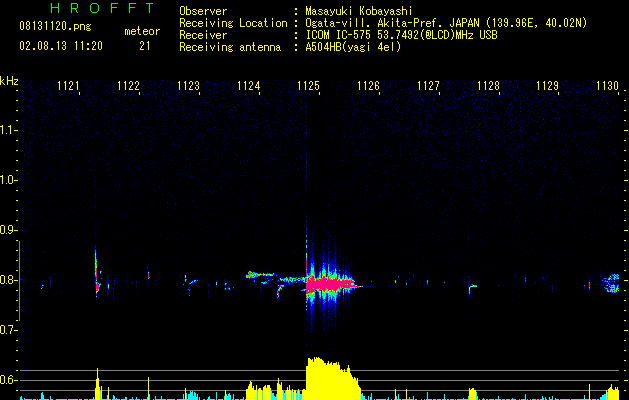Click the vertical meteor echo near 1121

pyautogui.click(x=97, y=273)
